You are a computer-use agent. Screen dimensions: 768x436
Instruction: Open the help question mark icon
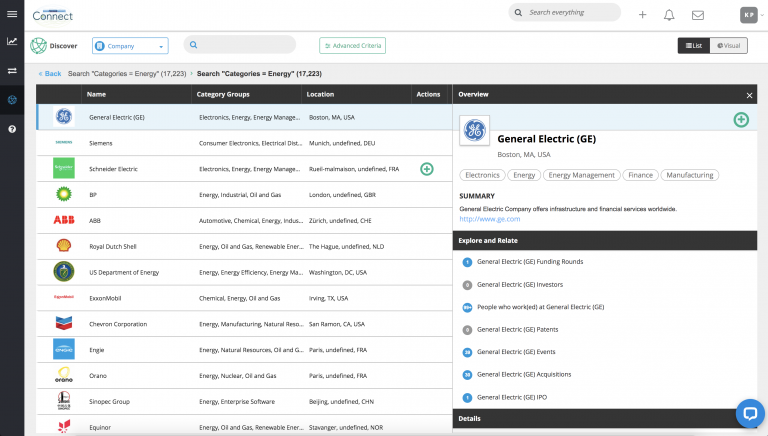click(x=12, y=129)
